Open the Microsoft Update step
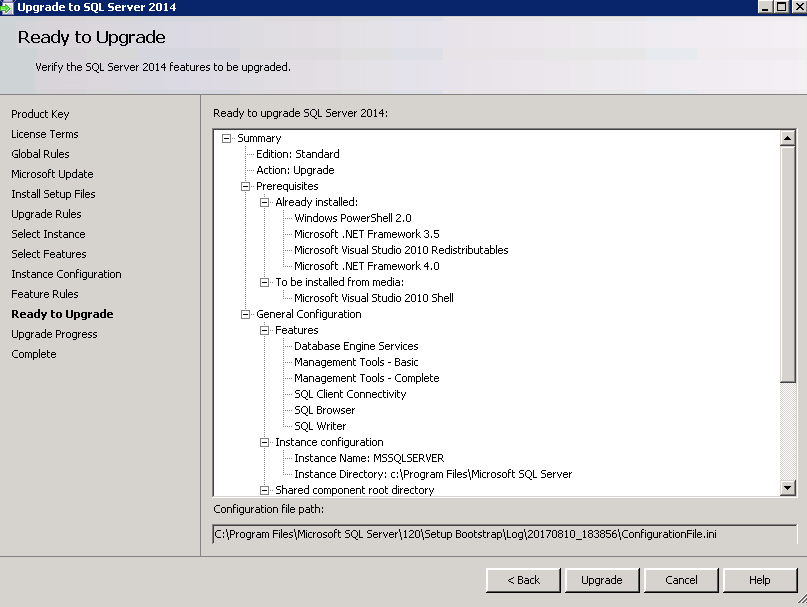This screenshot has height=607, width=807. pos(52,174)
